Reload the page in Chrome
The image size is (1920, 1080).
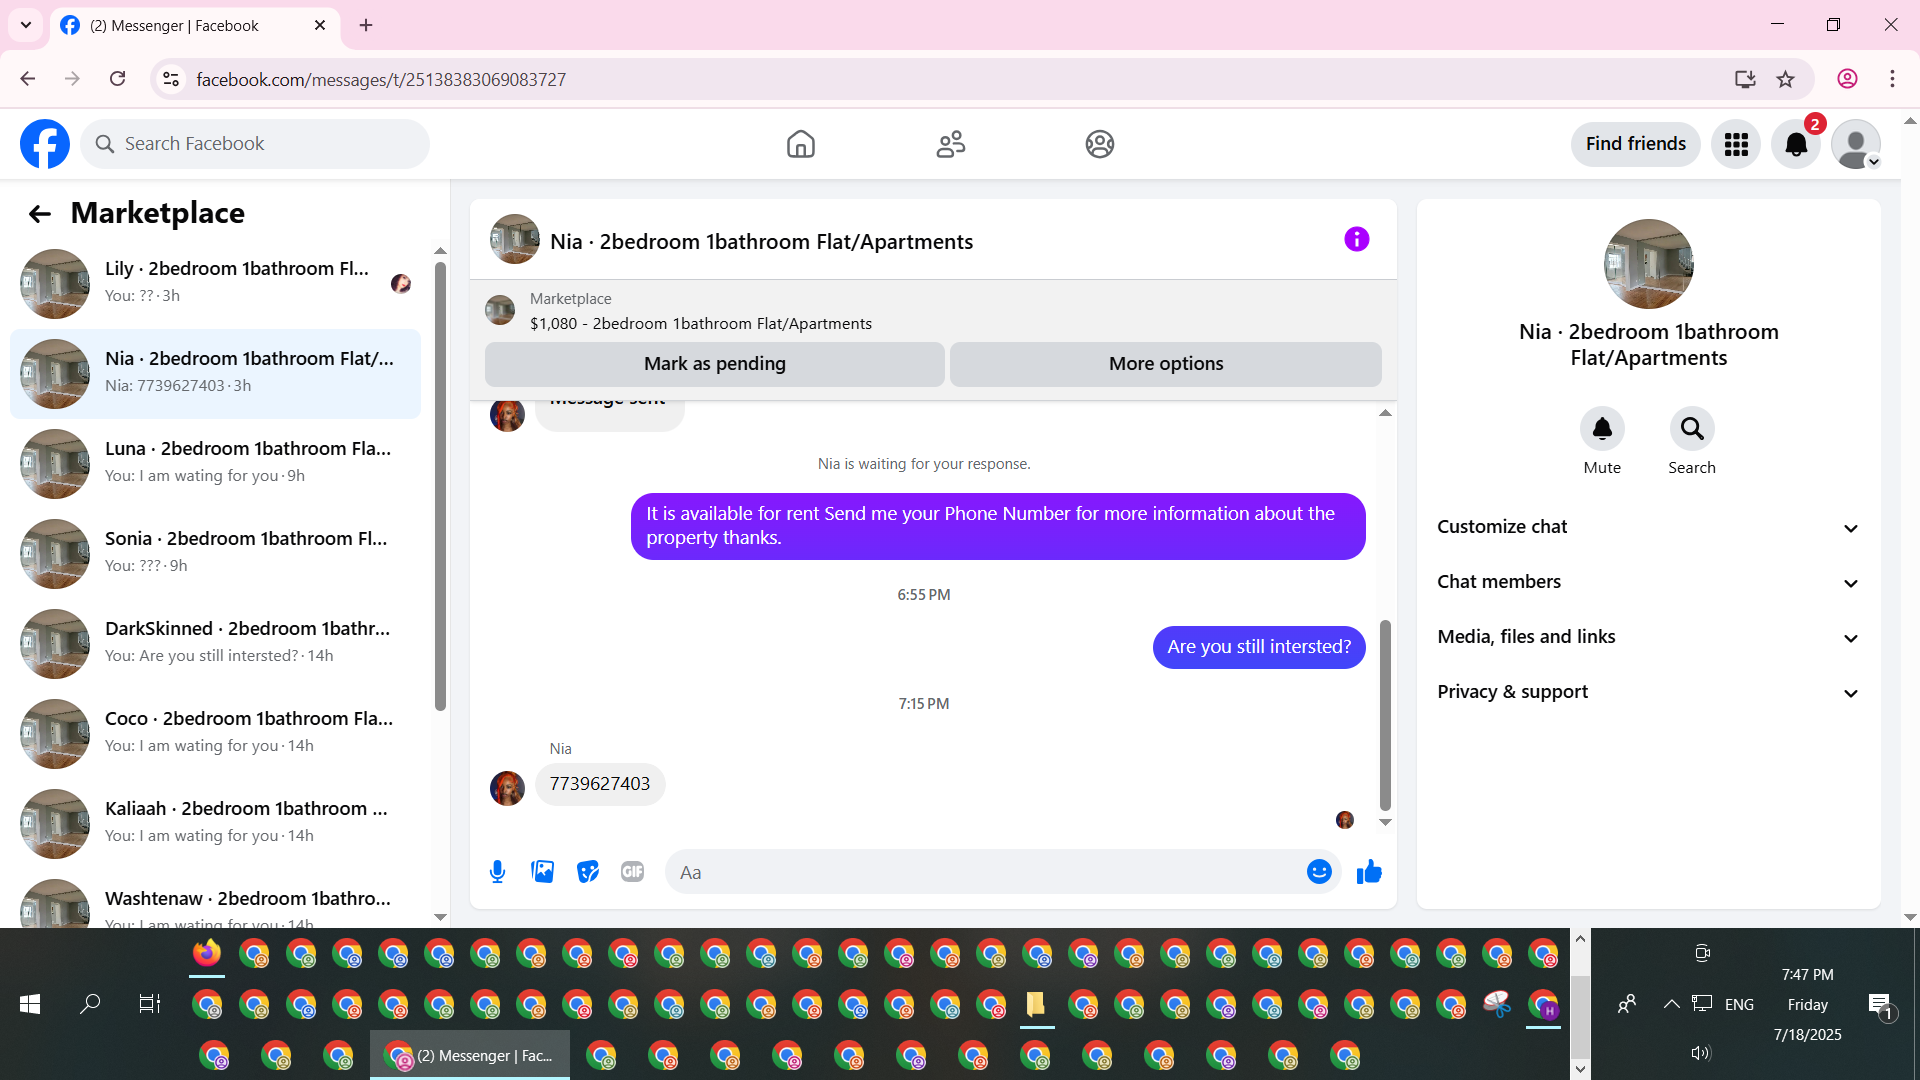click(118, 79)
